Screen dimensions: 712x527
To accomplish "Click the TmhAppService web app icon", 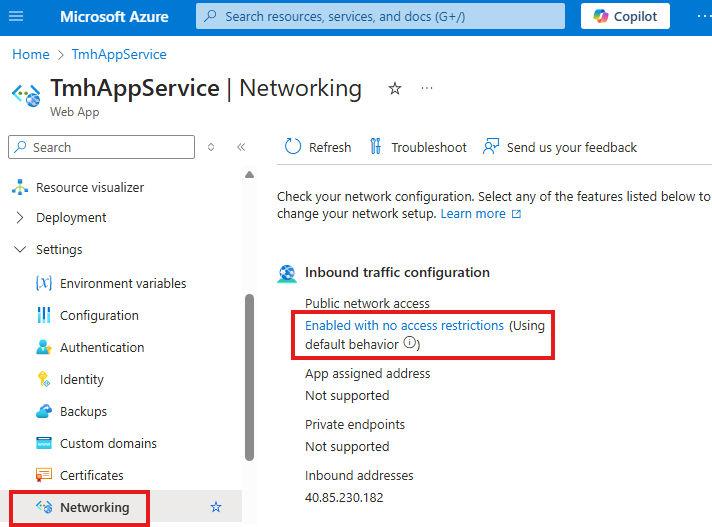I will click(26, 95).
